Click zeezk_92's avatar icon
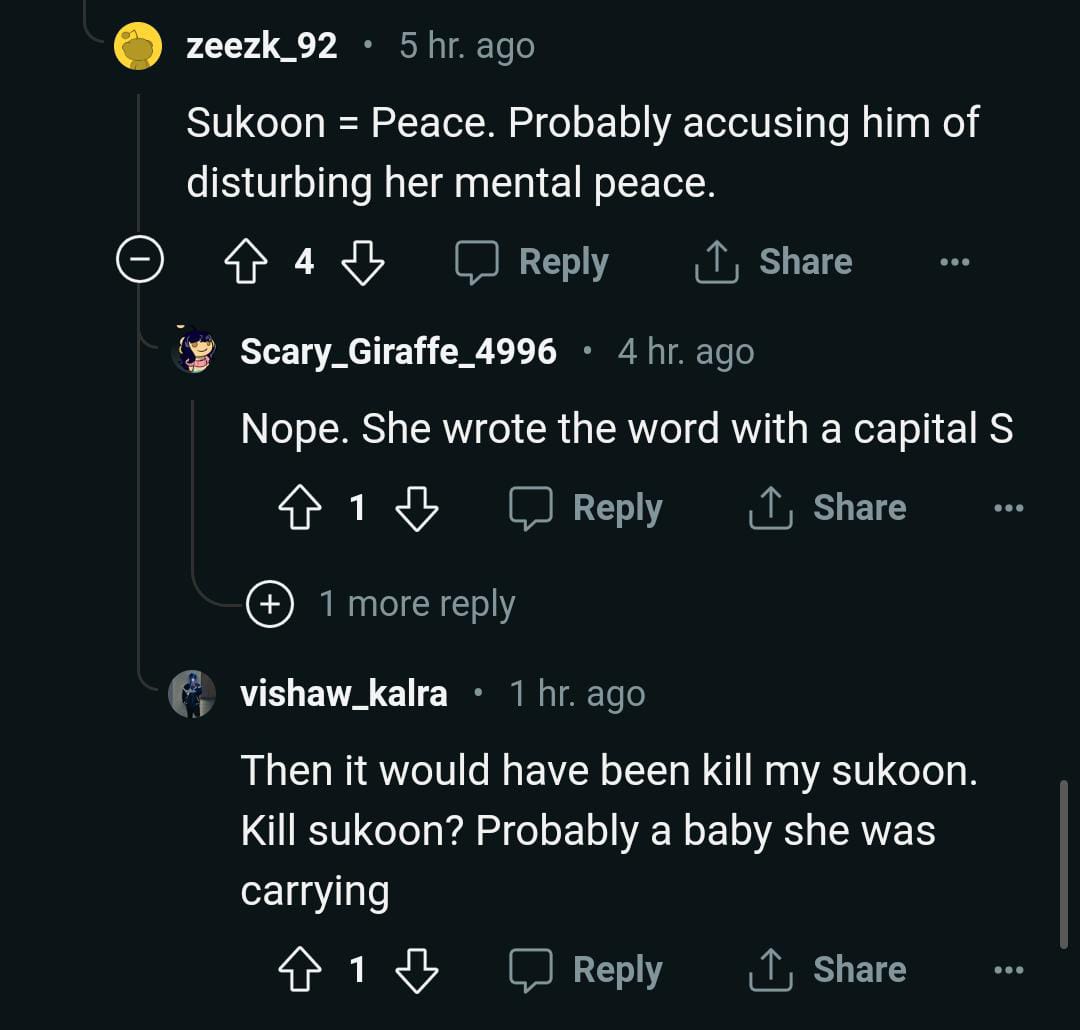 pyautogui.click(x=139, y=46)
